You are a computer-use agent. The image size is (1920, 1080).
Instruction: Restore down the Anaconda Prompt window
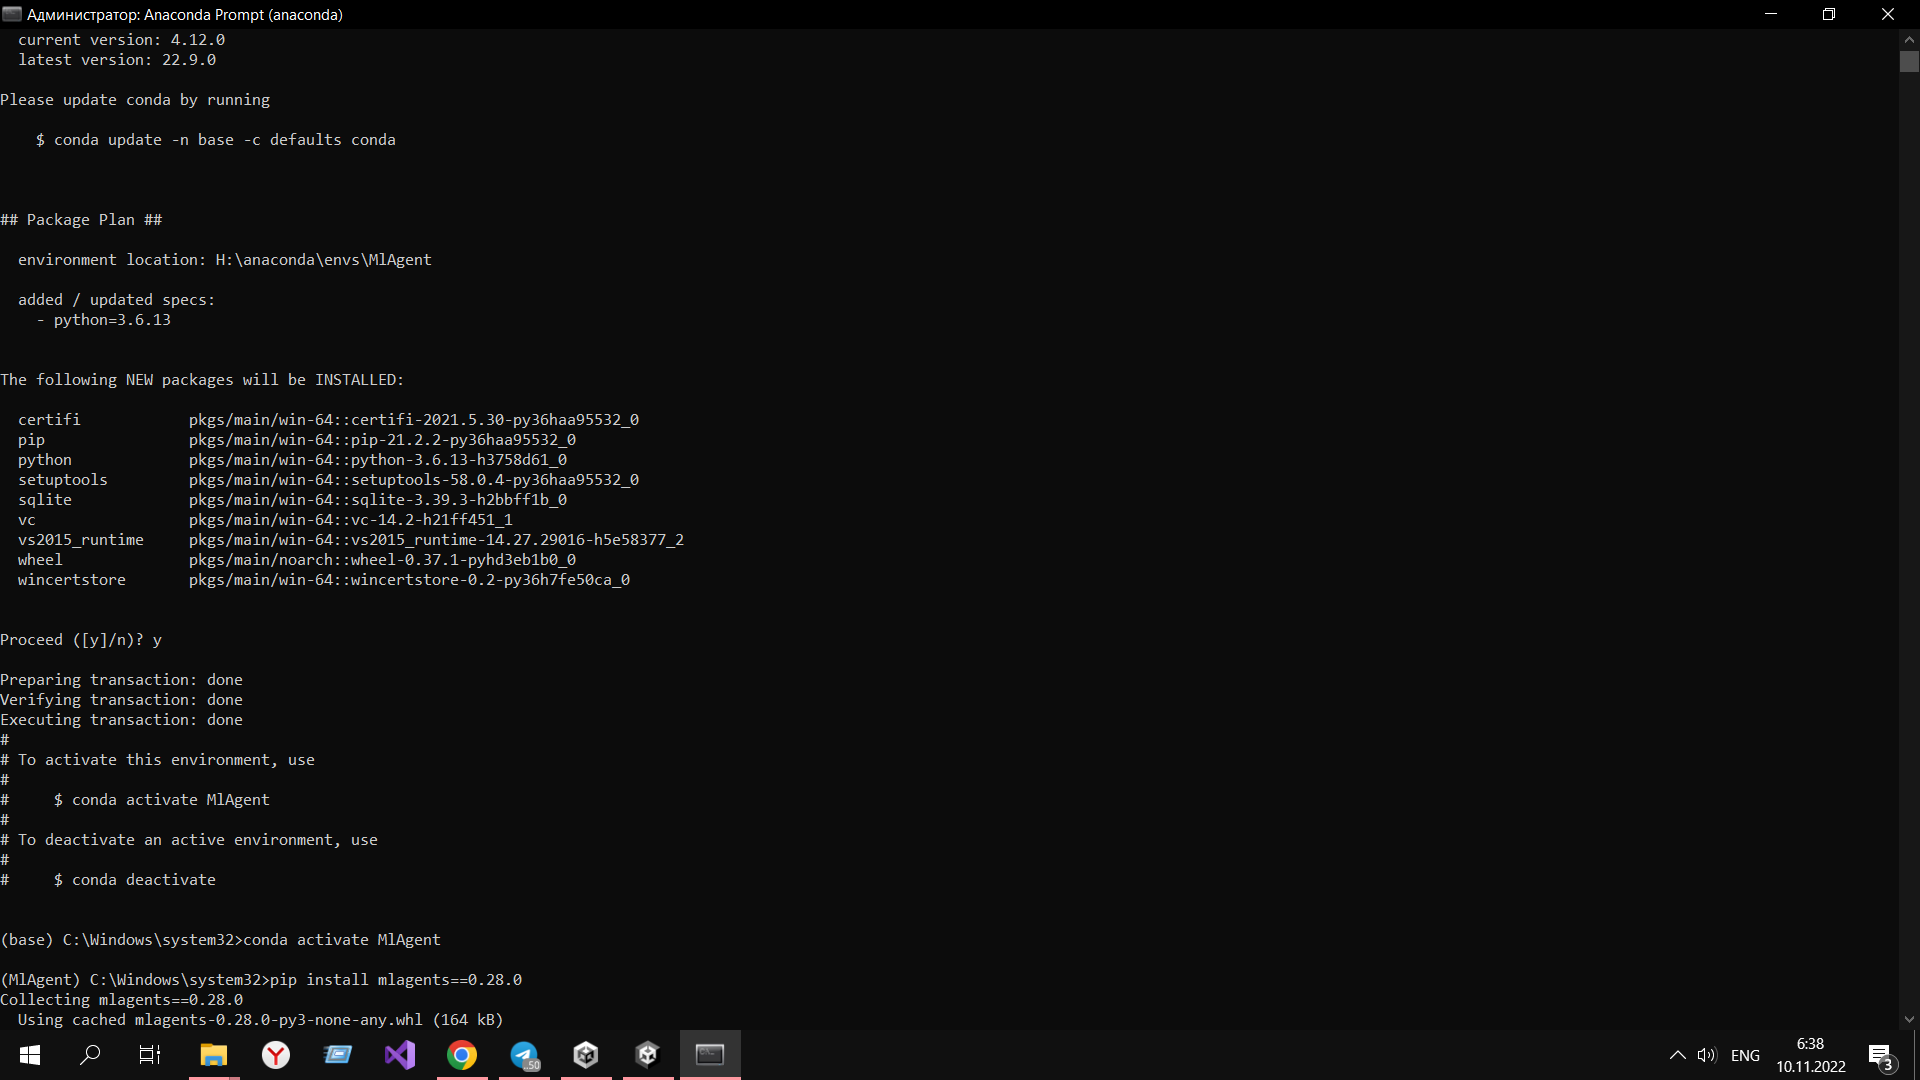(1829, 14)
